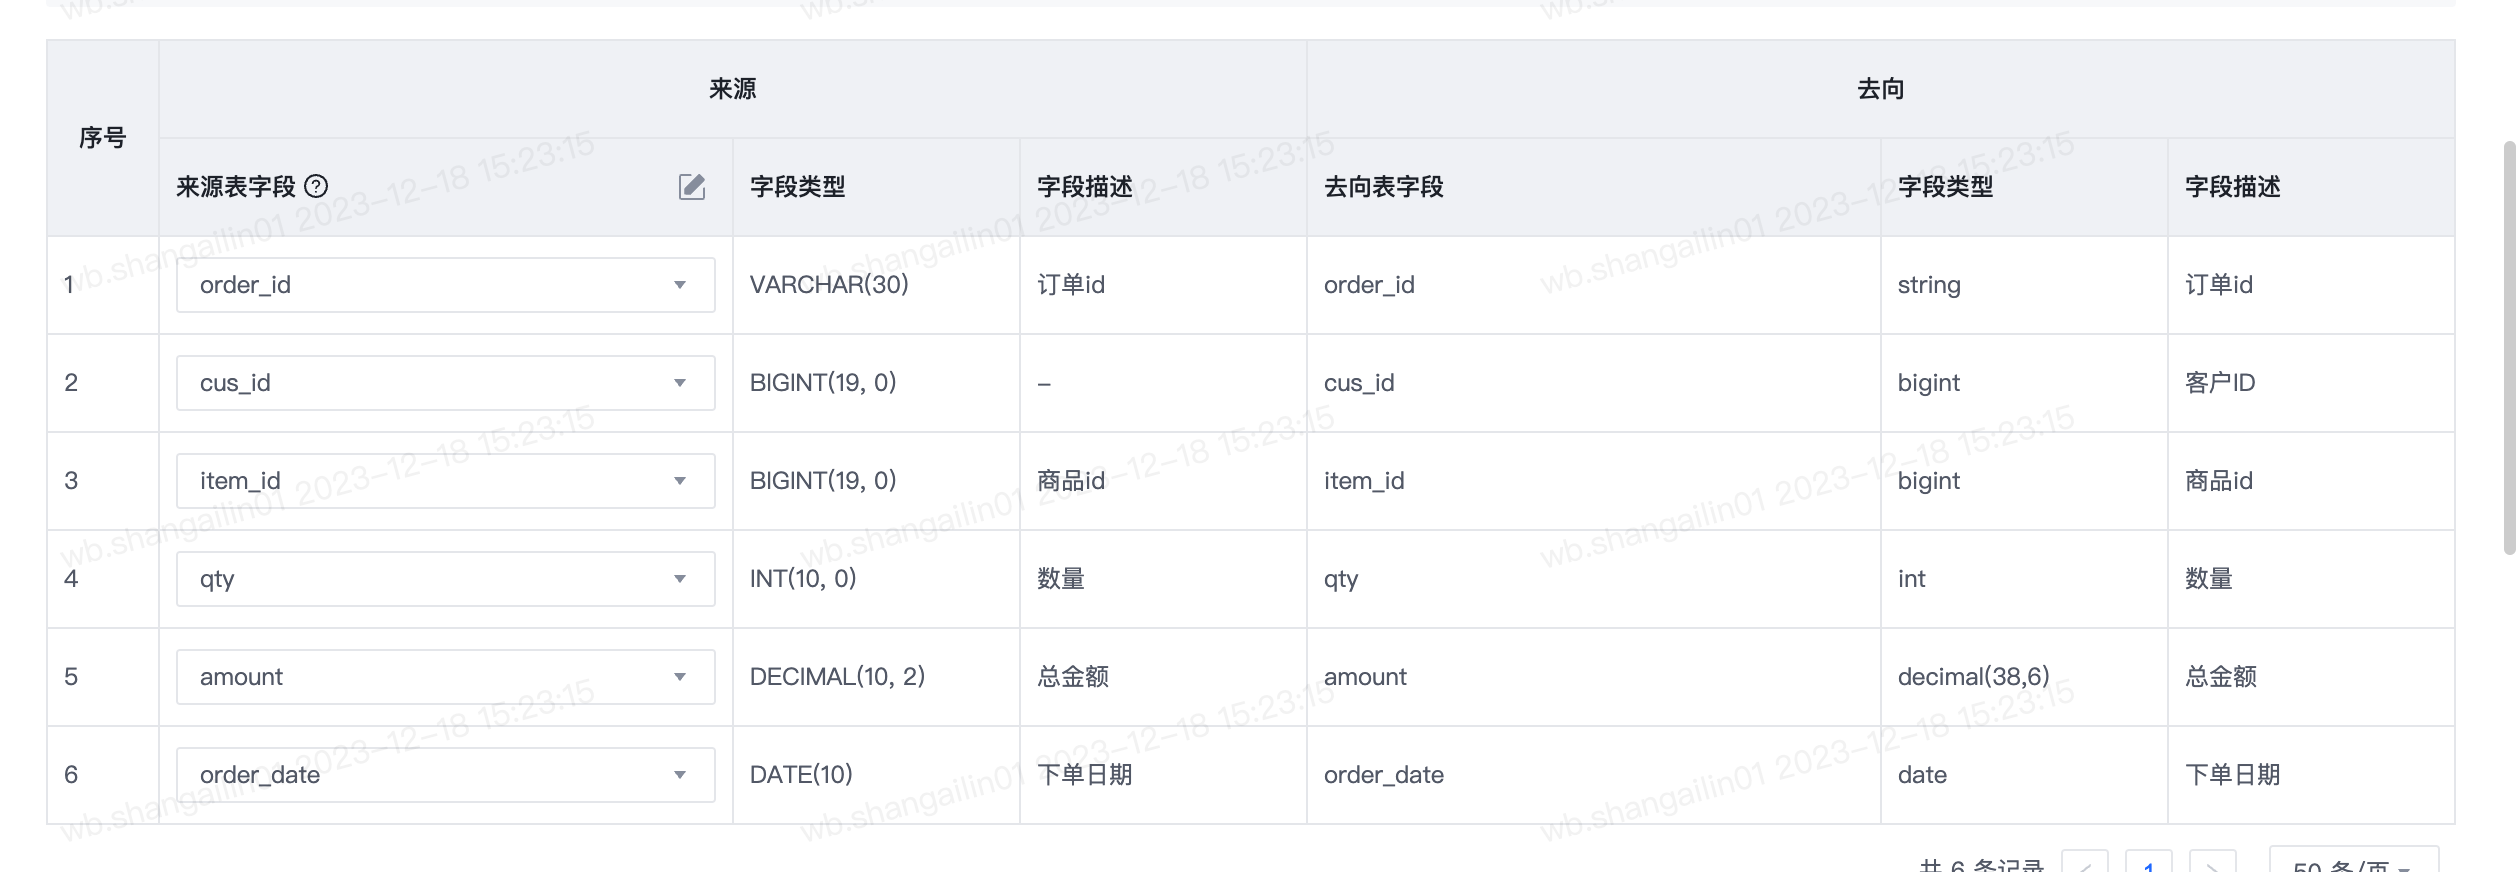Viewport: 2516px width, 872px height.
Task: Click the 来源 column group header
Action: coord(733,89)
